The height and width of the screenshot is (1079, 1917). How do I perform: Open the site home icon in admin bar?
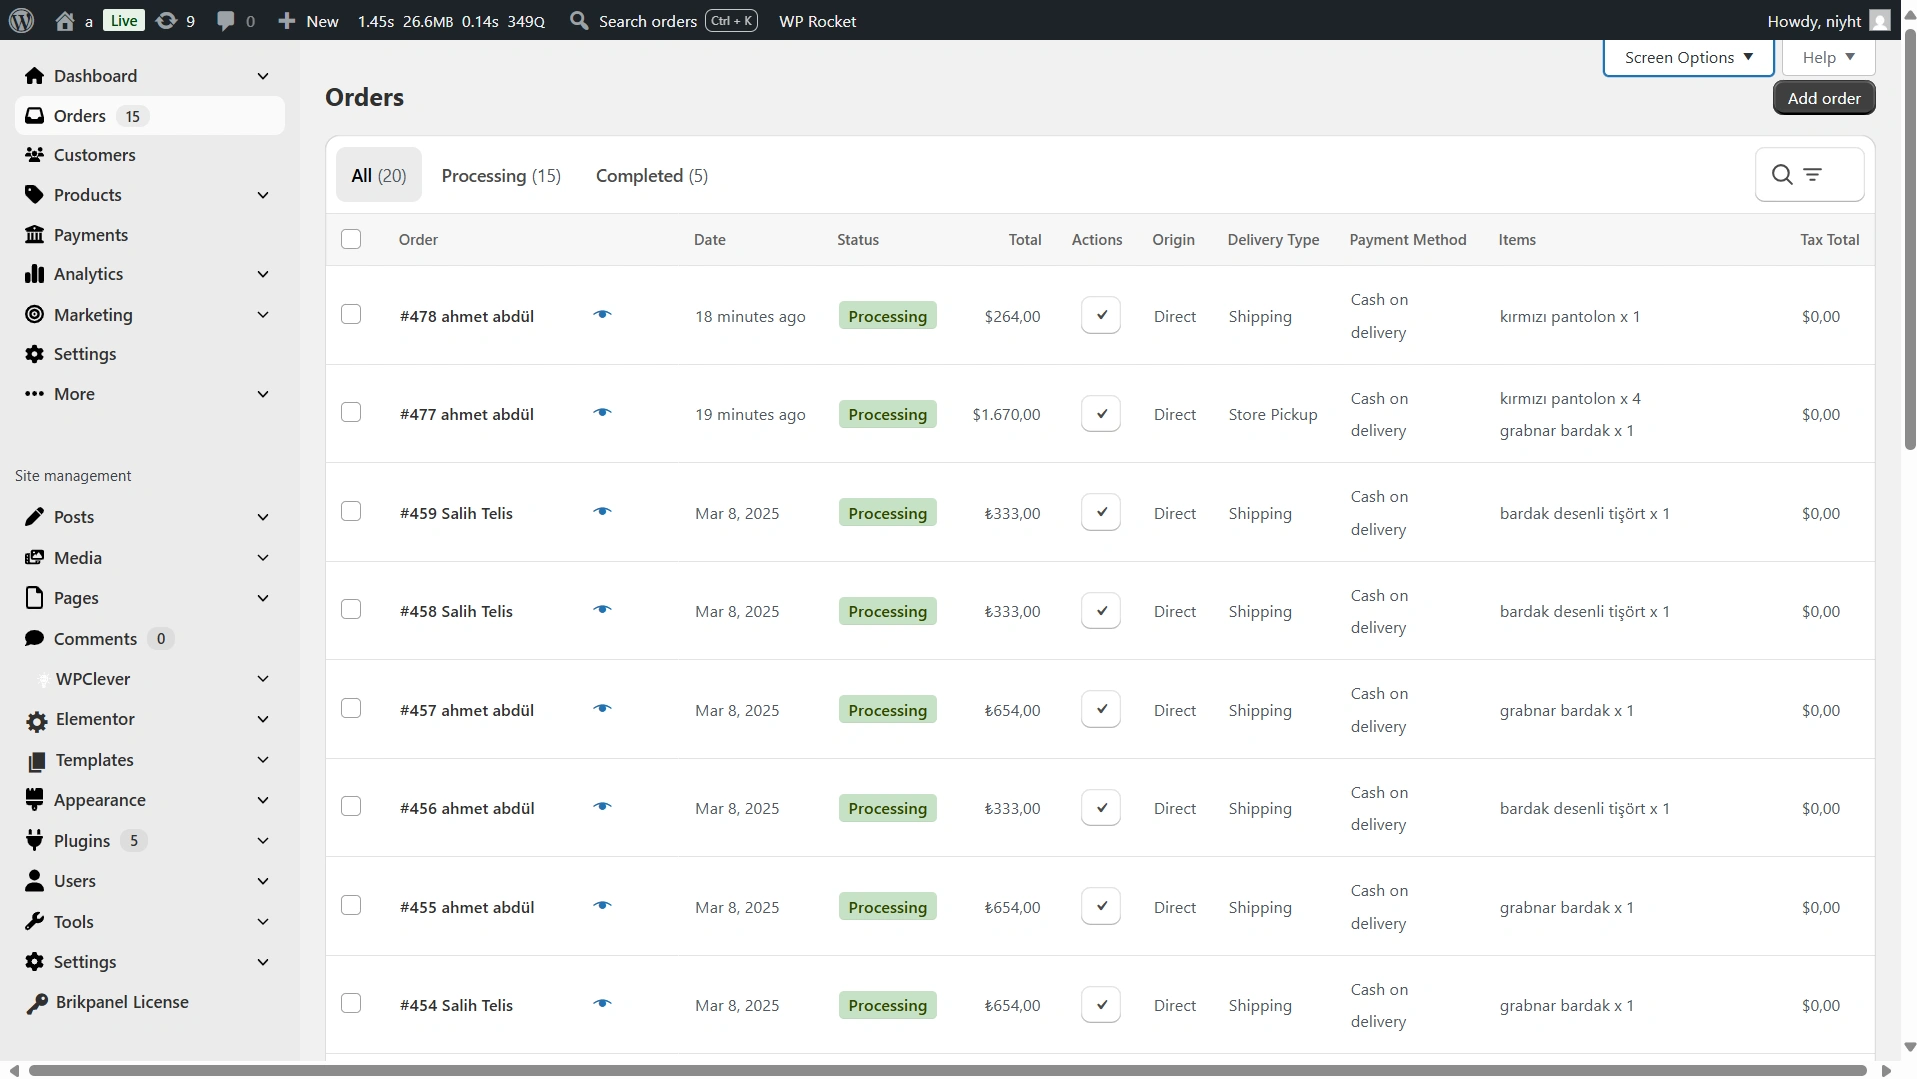point(65,21)
